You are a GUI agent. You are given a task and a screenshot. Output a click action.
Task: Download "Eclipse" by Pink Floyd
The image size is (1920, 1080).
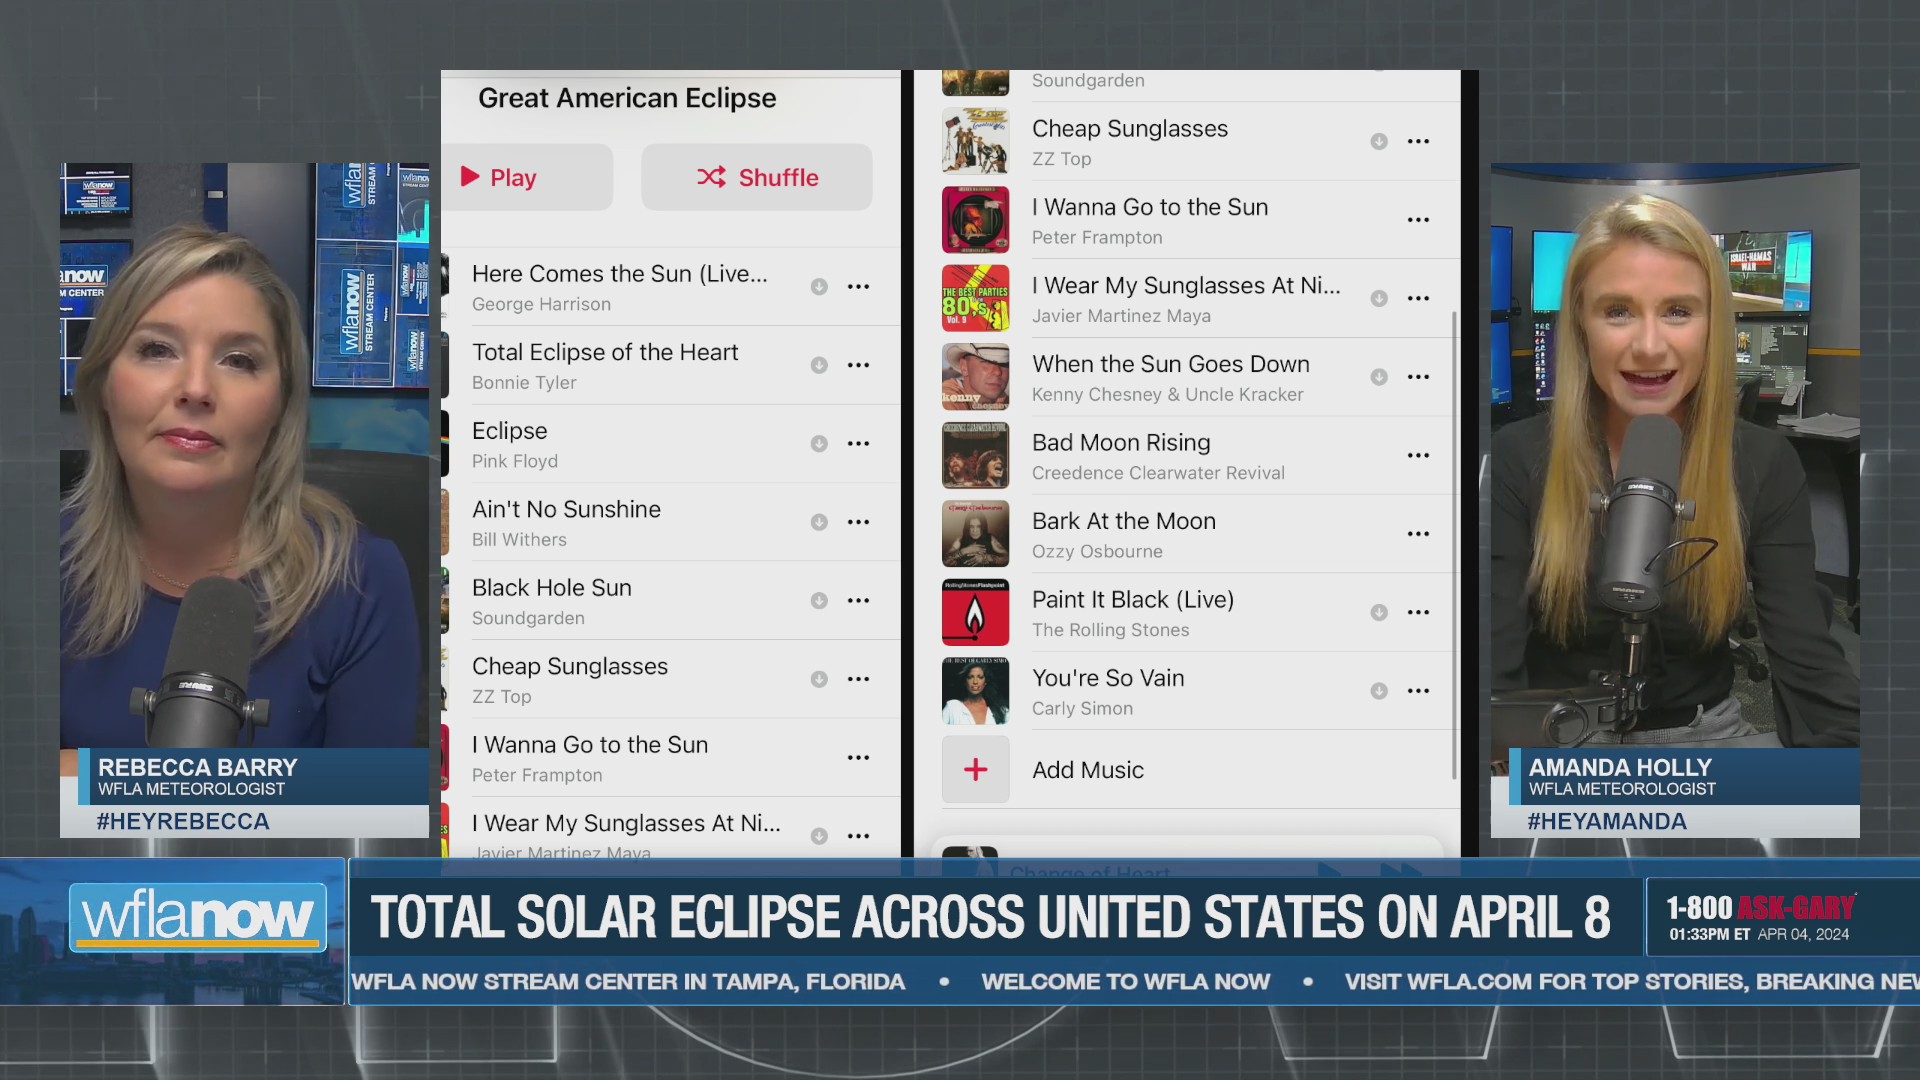819,443
